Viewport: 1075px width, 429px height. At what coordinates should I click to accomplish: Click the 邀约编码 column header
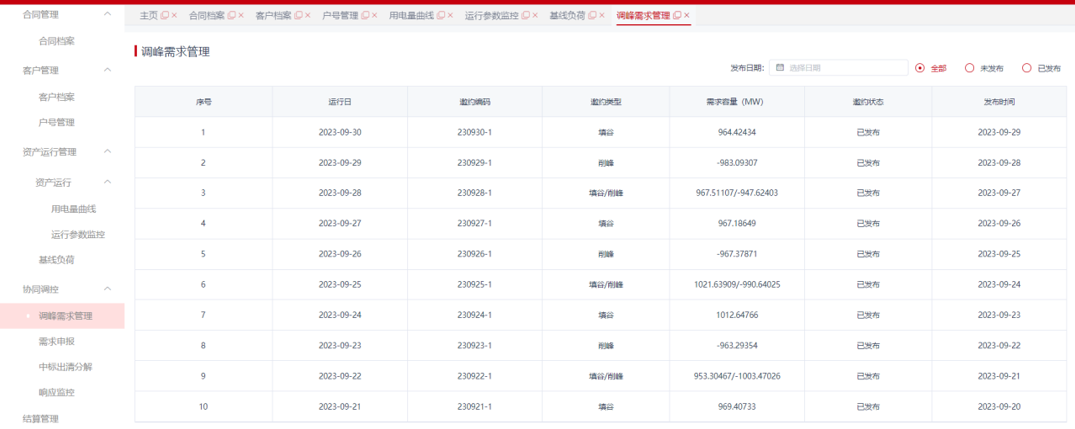(474, 101)
